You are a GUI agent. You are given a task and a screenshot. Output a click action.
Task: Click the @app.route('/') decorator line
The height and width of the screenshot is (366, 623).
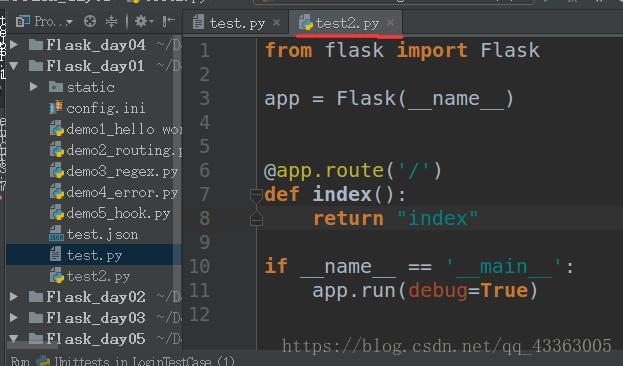point(353,170)
